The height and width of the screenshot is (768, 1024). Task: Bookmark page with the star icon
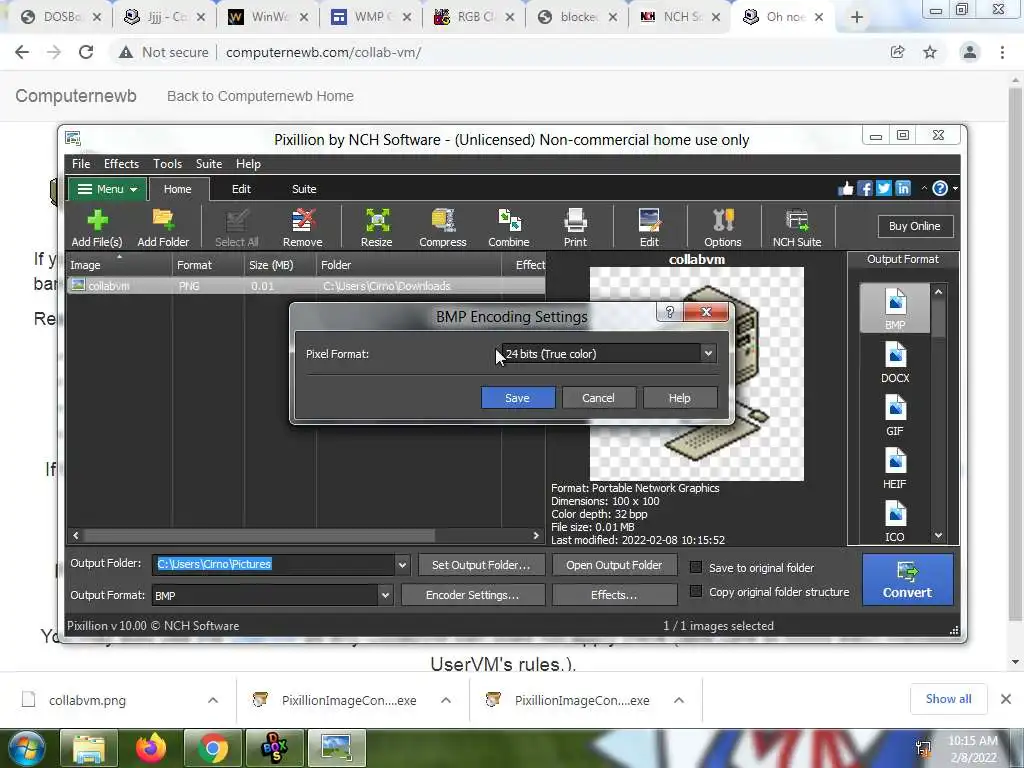(x=930, y=52)
